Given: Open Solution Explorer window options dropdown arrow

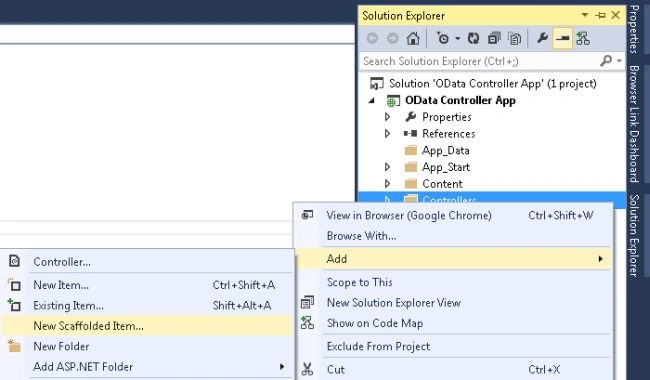Looking at the screenshot, I should click(x=585, y=15).
